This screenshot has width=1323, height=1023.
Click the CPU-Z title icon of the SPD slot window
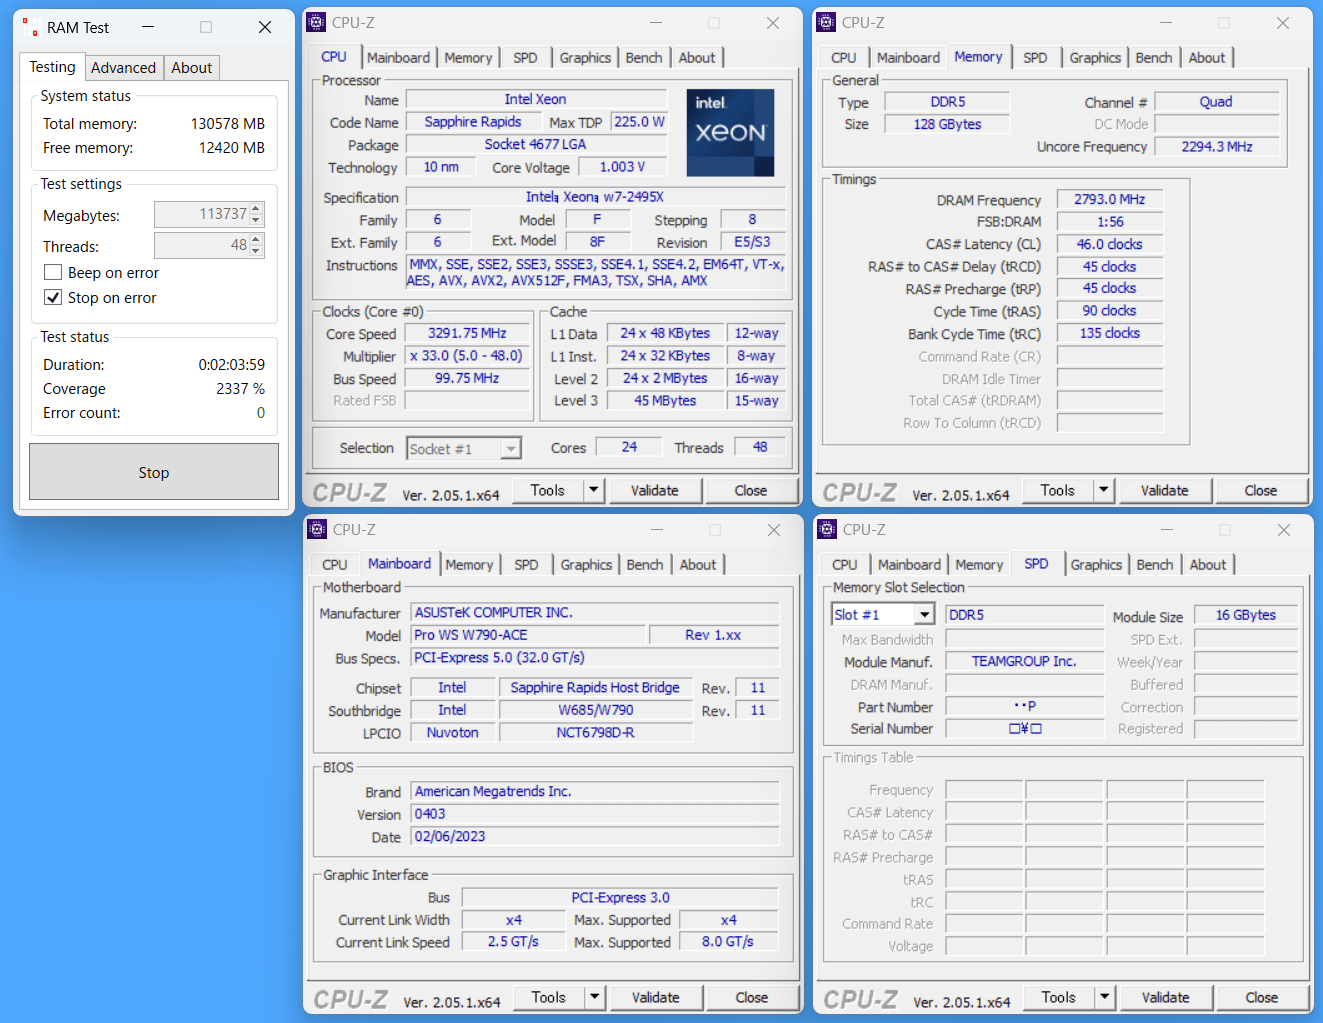pos(826,529)
